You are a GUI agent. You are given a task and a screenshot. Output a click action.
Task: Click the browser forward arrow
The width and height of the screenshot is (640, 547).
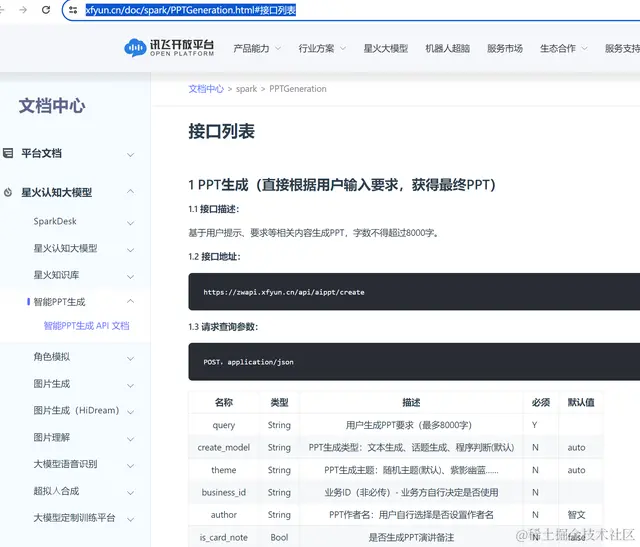point(23,10)
